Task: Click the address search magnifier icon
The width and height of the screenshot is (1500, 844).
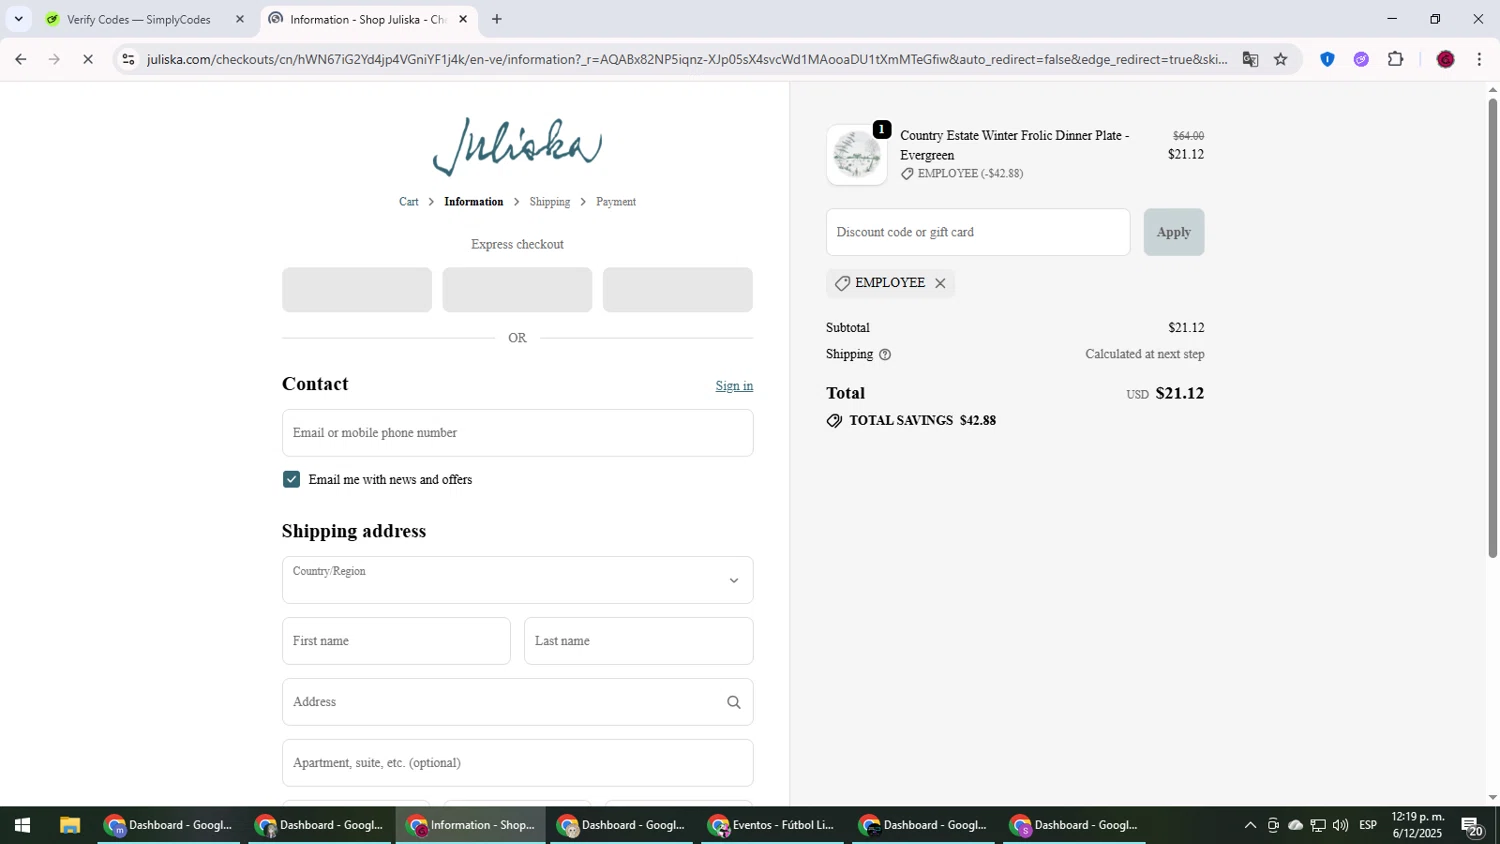Action: tap(733, 702)
